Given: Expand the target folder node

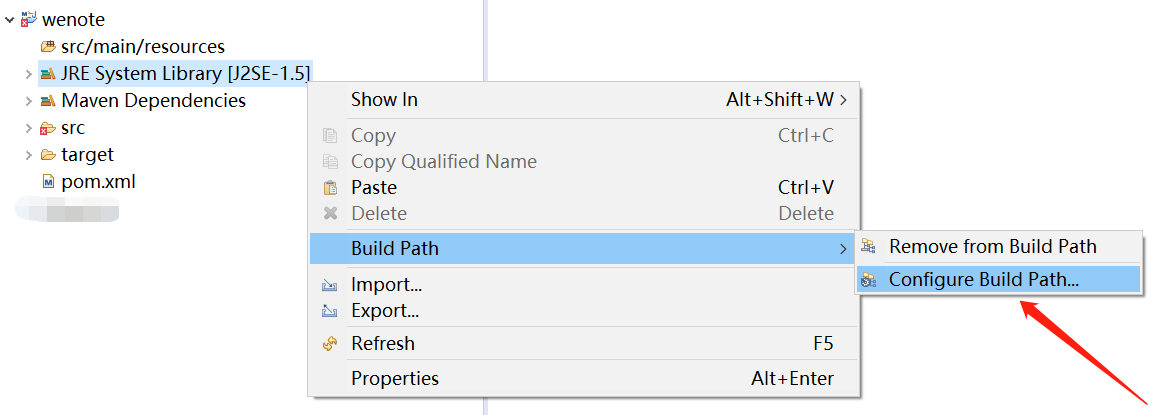Looking at the screenshot, I should [28, 155].
